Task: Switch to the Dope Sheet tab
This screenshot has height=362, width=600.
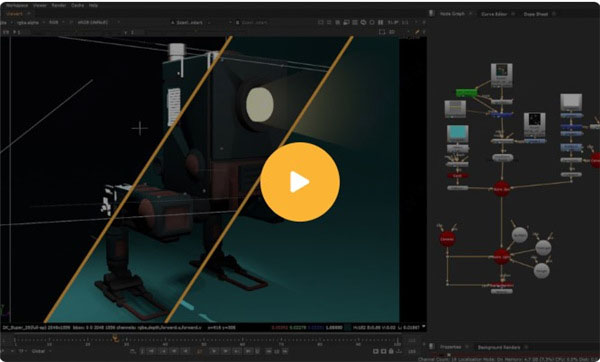Action: click(536, 14)
